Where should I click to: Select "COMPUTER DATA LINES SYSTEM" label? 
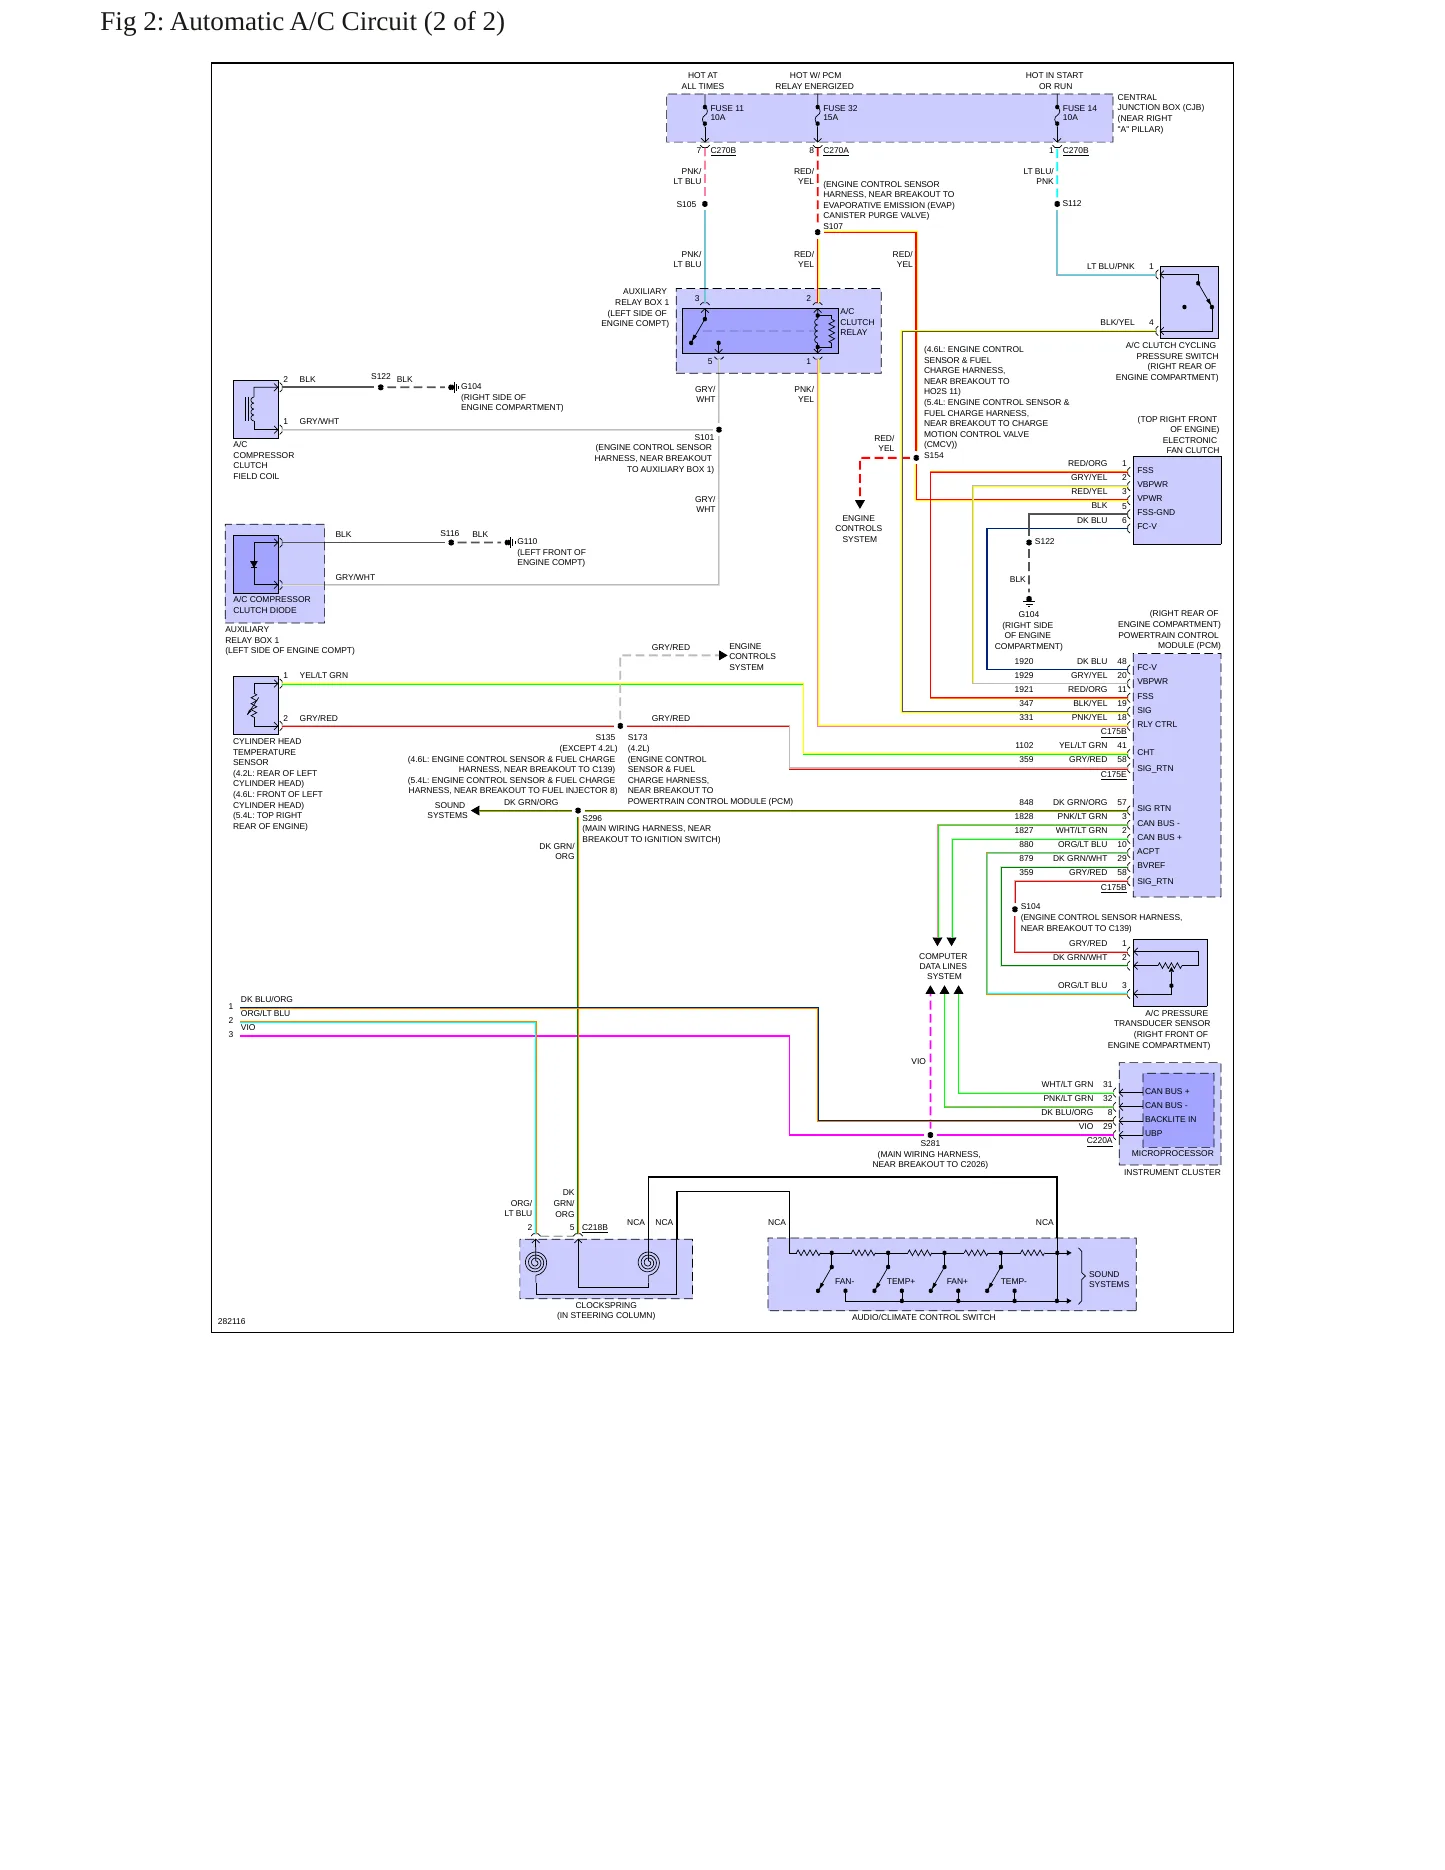[x=943, y=966]
